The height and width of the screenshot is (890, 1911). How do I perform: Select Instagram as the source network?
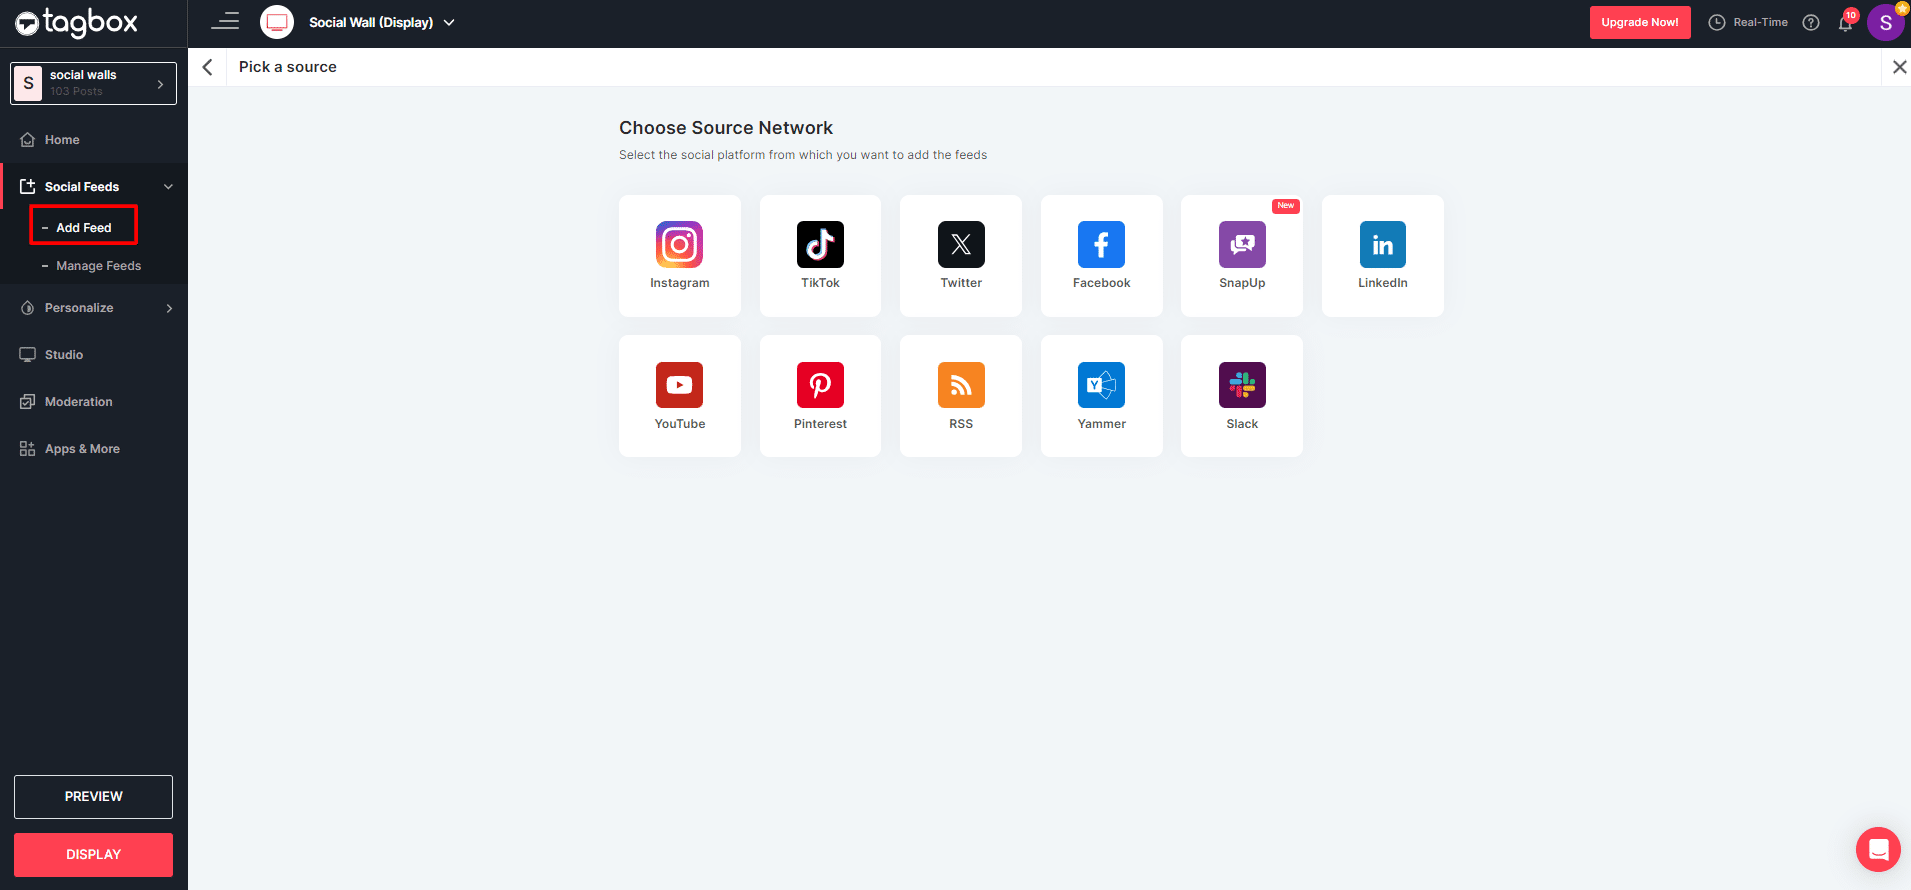(679, 255)
